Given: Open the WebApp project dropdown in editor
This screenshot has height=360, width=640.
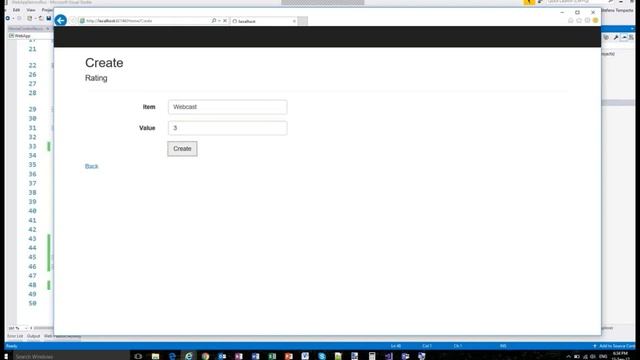Looking at the screenshot, I should pos(30,36).
